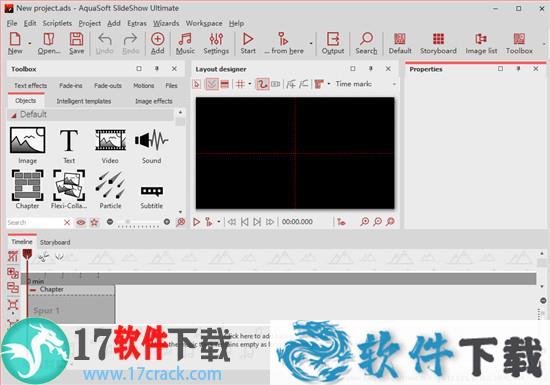Toggle selection pointer tool in Layout designer
Viewport: 550px width, 385px height.
[x=197, y=84]
